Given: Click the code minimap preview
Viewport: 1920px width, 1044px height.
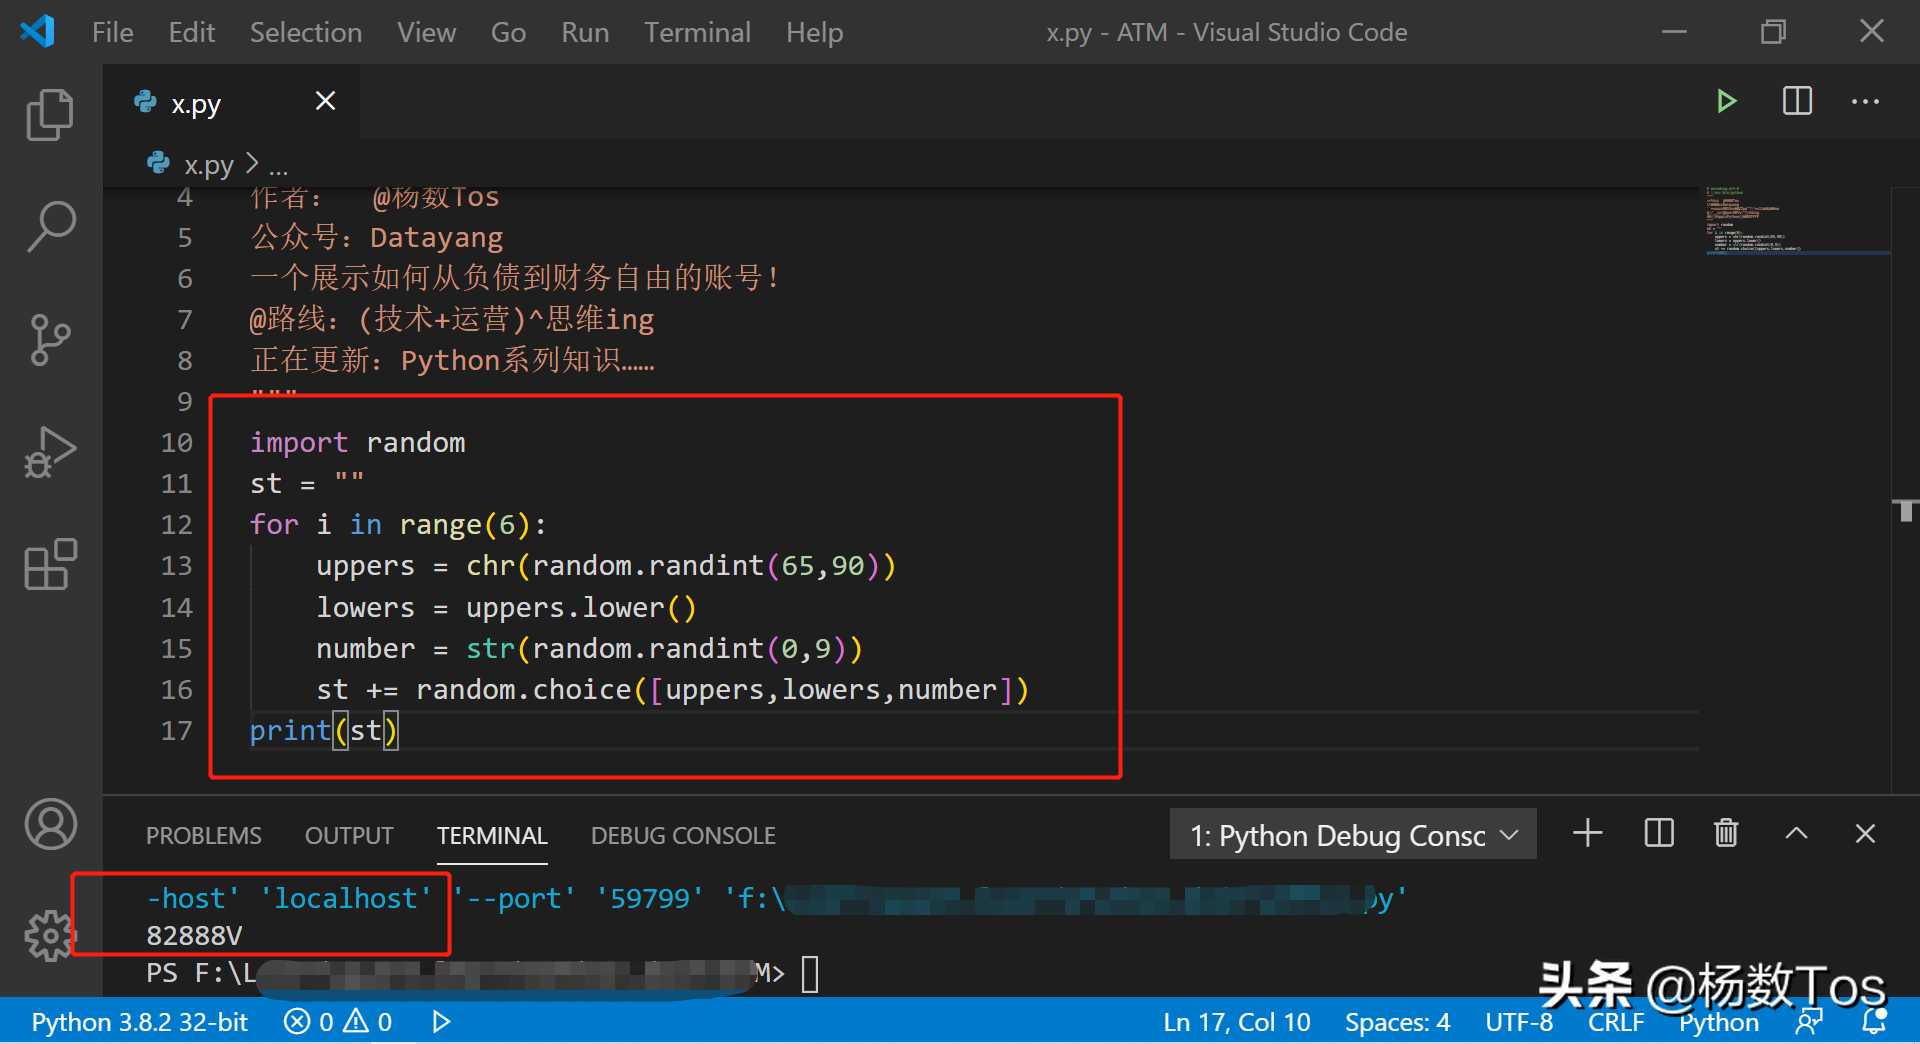Looking at the screenshot, I should (x=1797, y=220).
